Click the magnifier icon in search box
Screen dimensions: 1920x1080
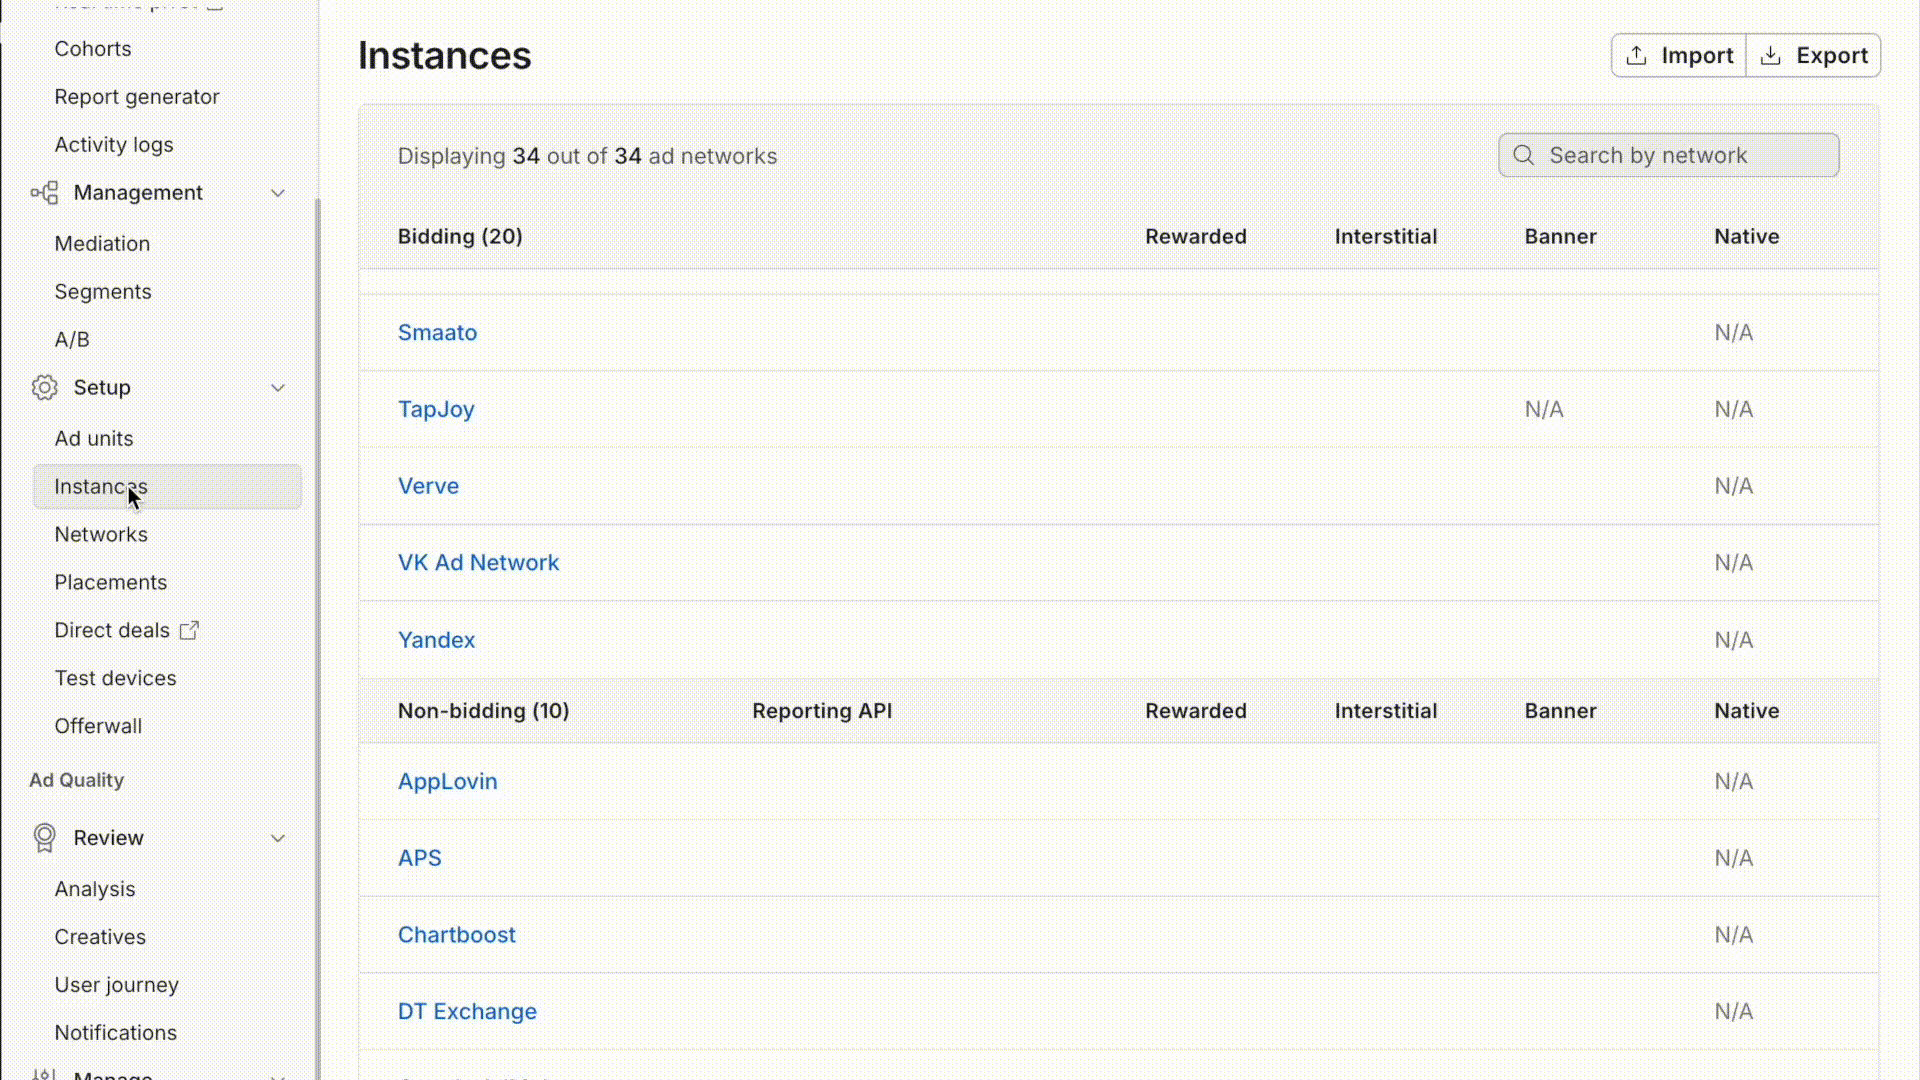1523,156
